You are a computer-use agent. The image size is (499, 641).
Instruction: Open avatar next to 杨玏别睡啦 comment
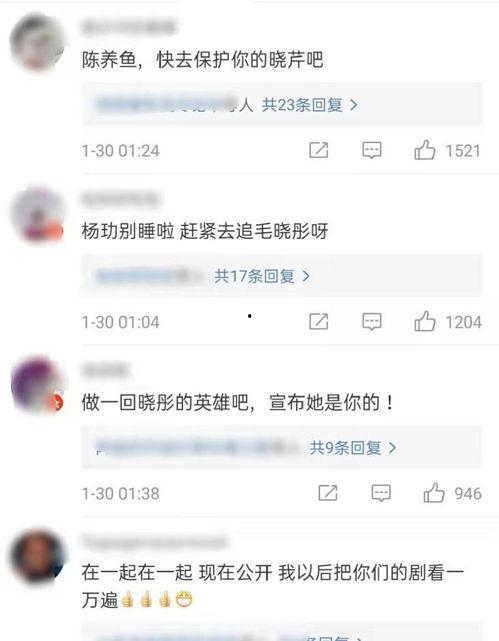click(38, 215)
